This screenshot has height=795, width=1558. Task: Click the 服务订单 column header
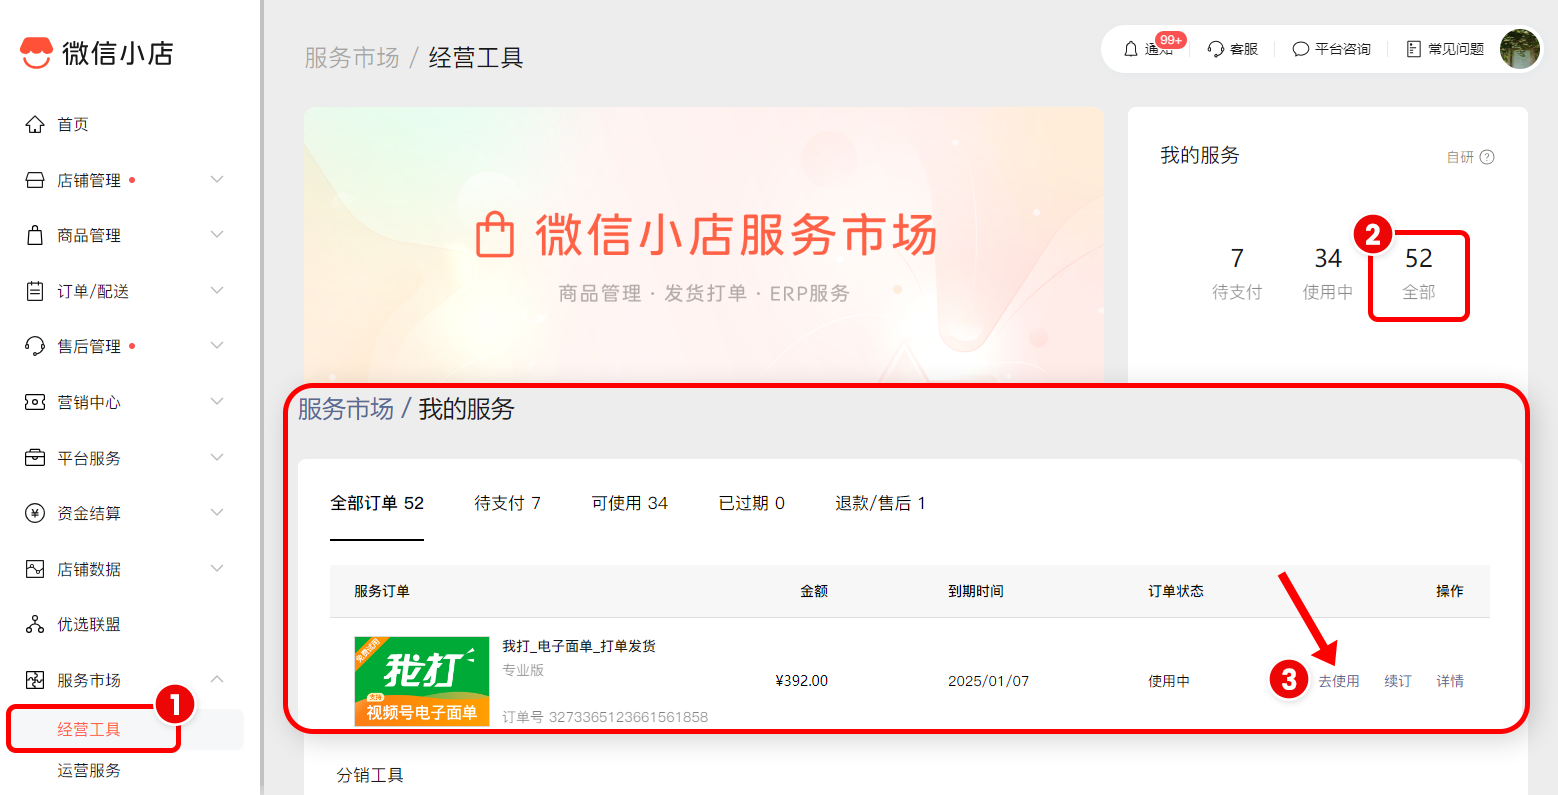[382, 591]
